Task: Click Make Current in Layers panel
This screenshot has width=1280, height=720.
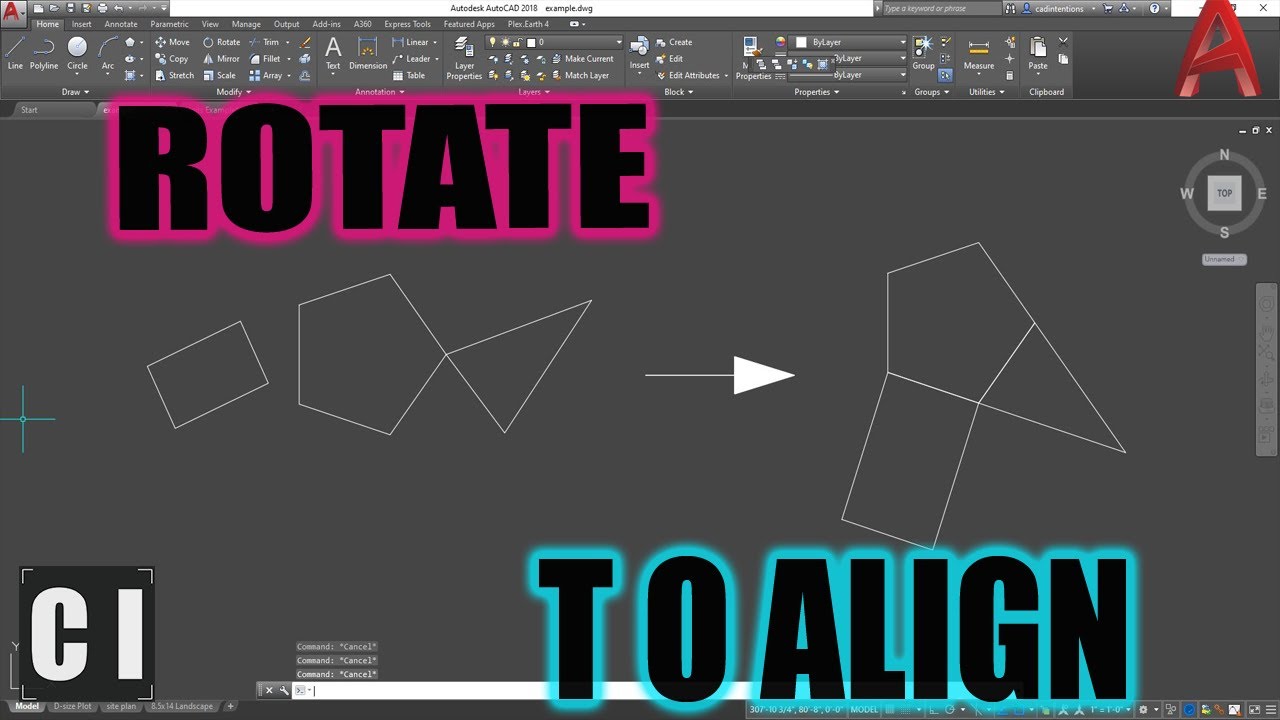Action: (581, 59)
